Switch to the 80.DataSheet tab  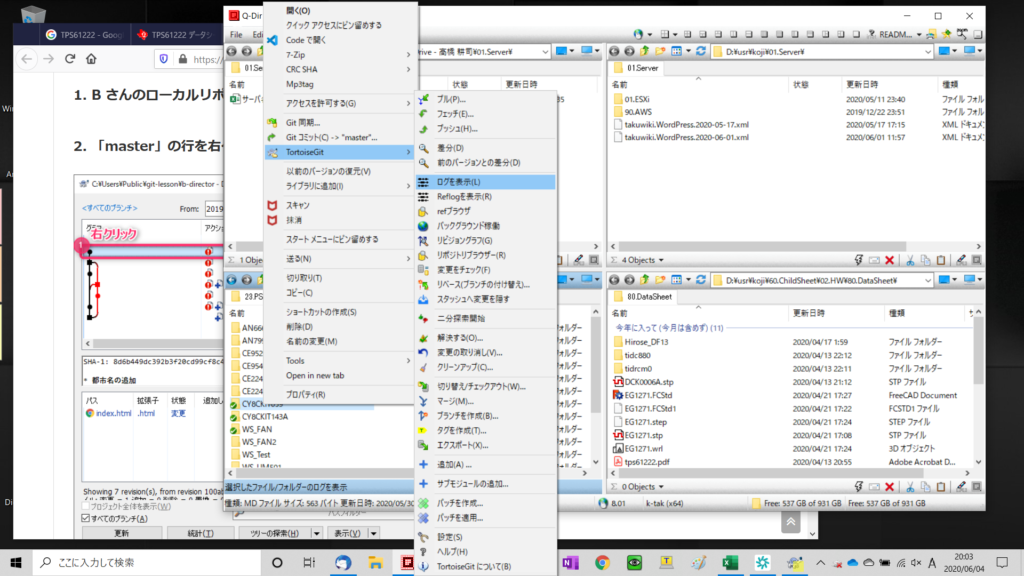[649, 297]
